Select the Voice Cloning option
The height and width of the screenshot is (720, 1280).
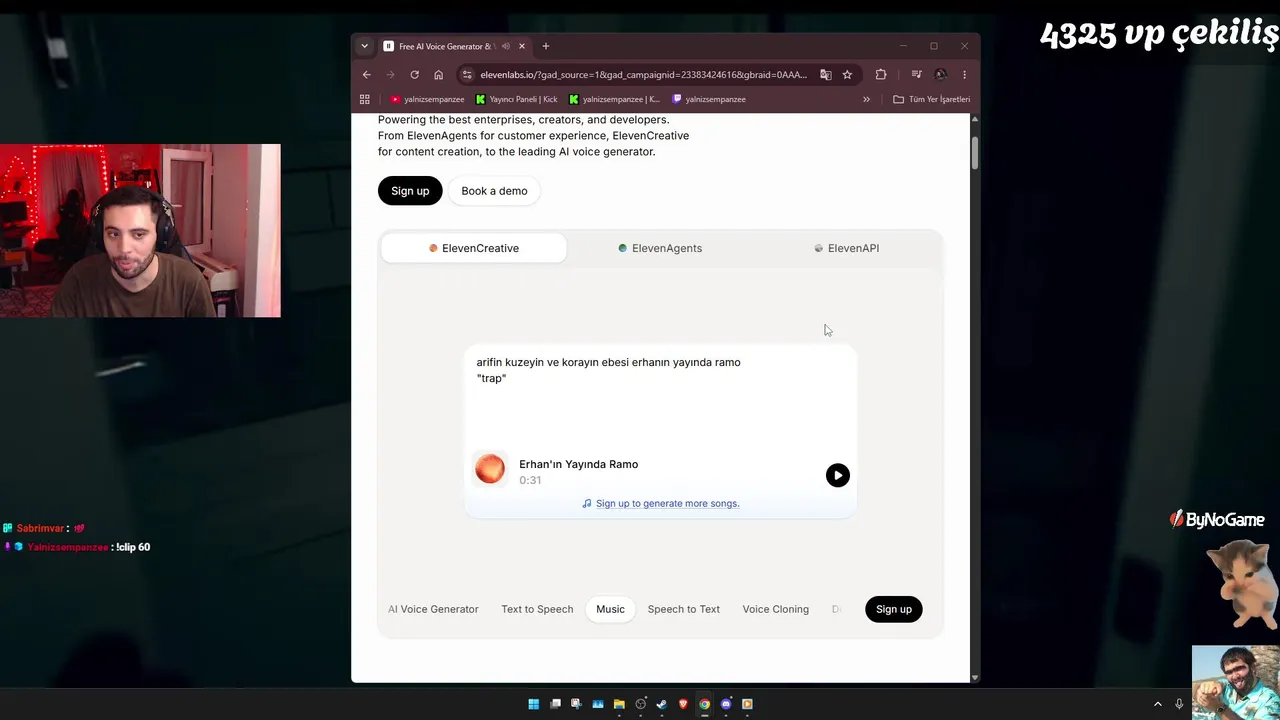tap(776, 609)
